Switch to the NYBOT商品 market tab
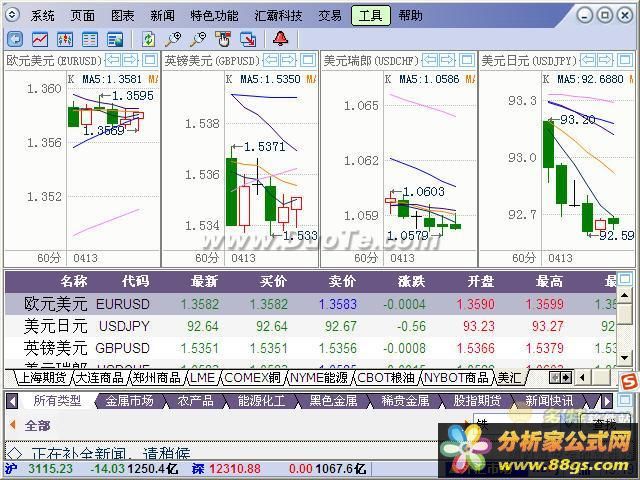This screenshot has height=480, width=640. pos(456,378)
